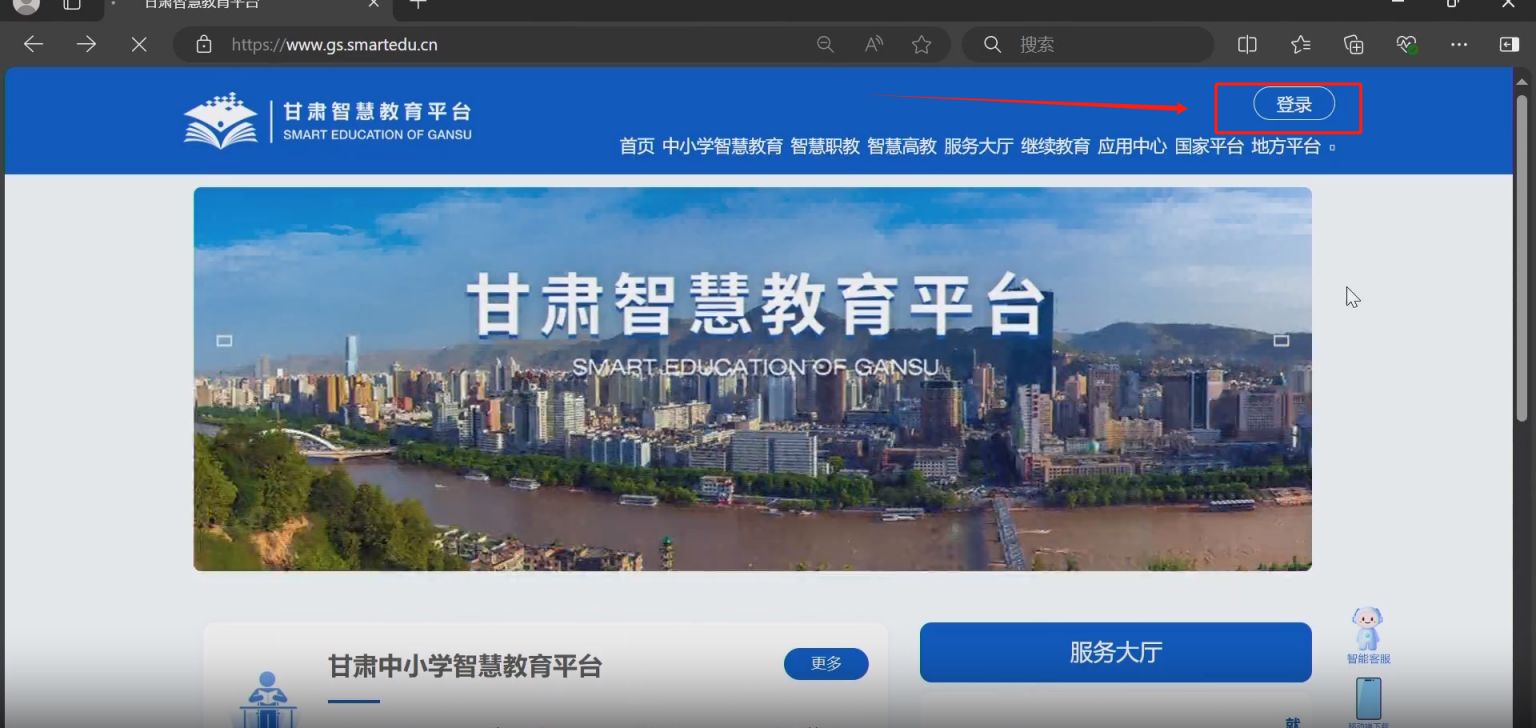This screenshot has height=728, width=1536.
Task: Open the tab actions menu
Action: 72,4
